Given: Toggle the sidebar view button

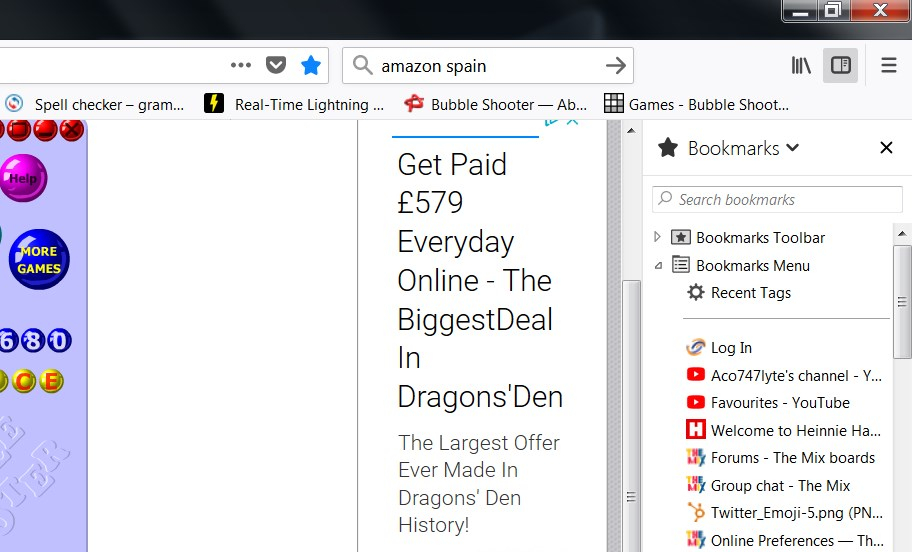Looking at the screenshot, I should pyautogui.click(x=840, y=65).
